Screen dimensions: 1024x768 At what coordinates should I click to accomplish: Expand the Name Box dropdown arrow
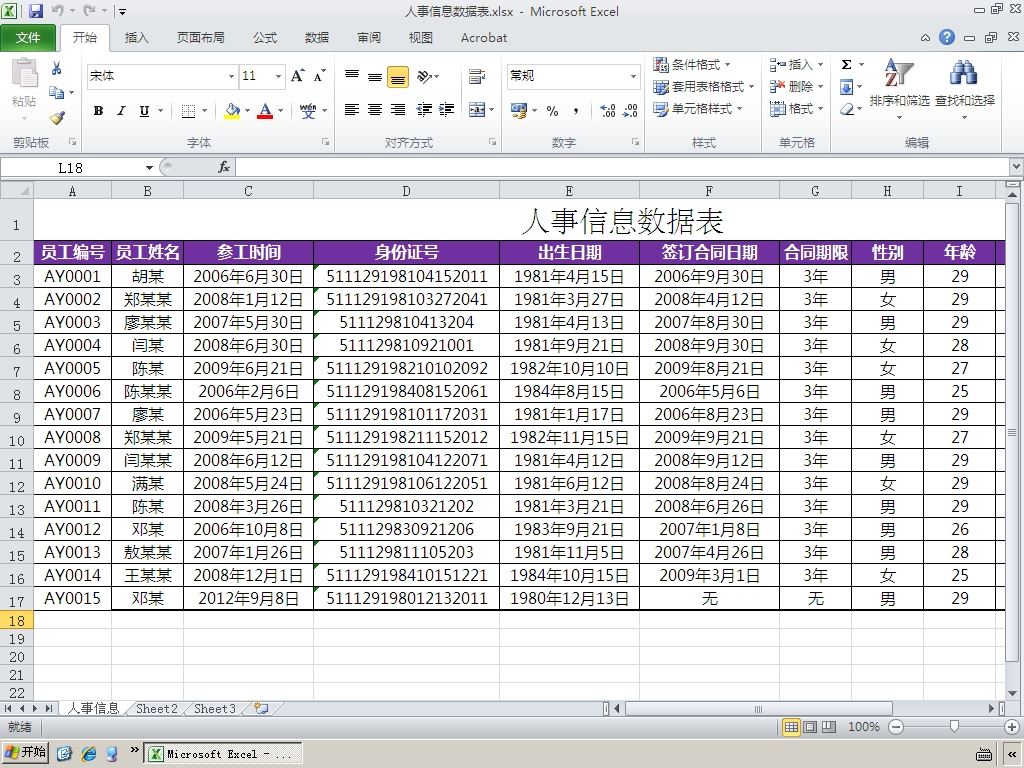pos(150,168)
